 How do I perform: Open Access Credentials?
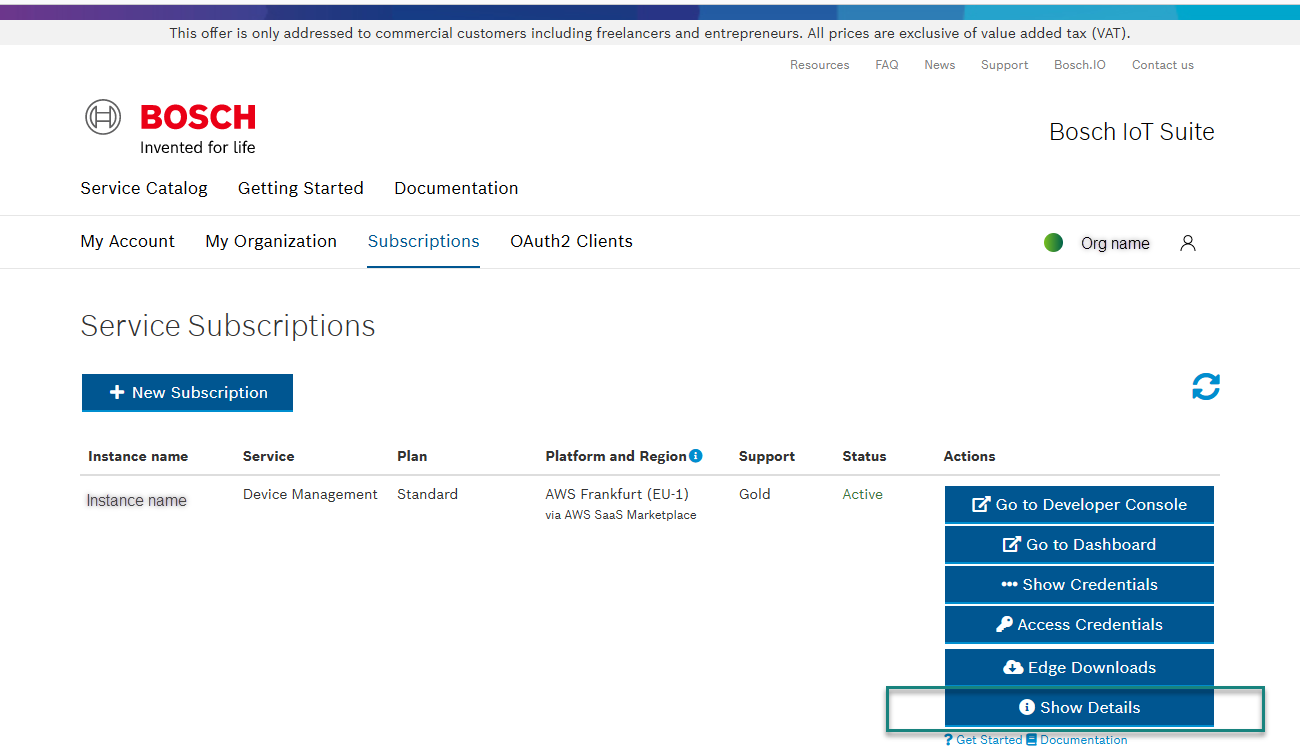coord(1079,625)
